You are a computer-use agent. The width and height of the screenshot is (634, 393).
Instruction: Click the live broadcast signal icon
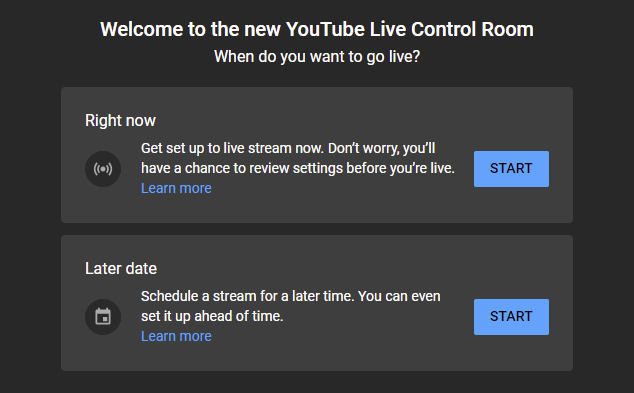pyautogui.click(x=103, y=169)
